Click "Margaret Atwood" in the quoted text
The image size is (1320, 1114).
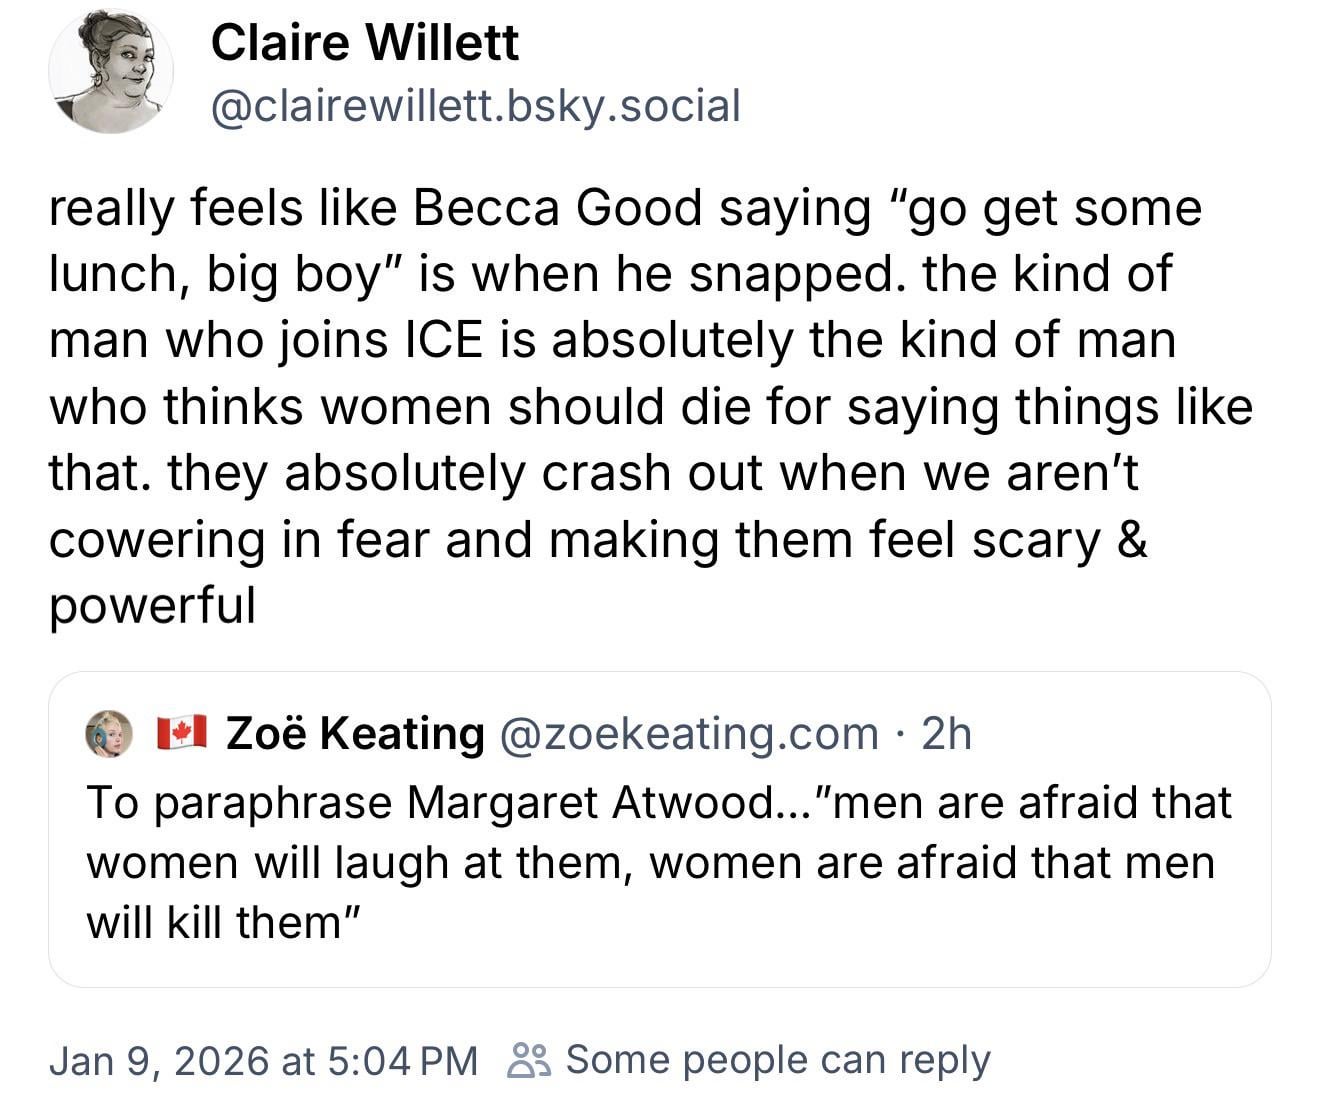pyautogui.click(x=590, y=802)
